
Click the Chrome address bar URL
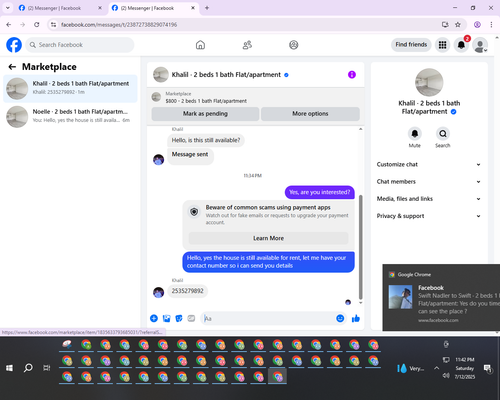[x=119, y=25]
